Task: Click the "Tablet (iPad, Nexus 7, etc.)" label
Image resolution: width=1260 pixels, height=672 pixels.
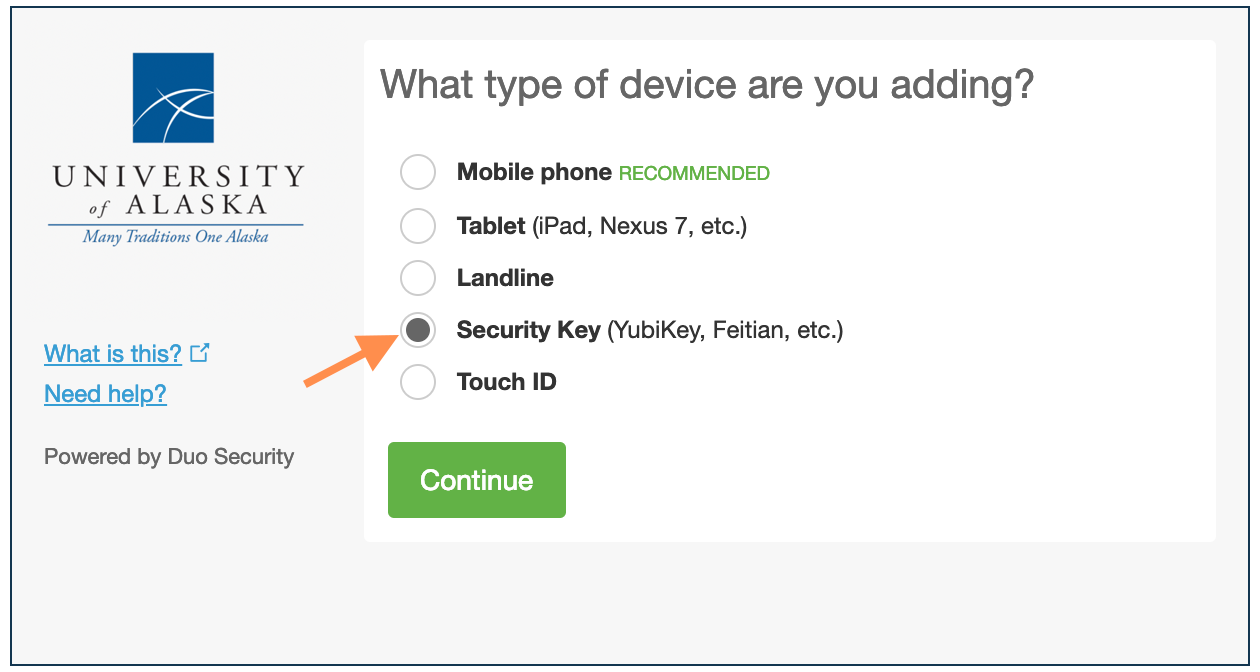Action: (x=602, y=226)
